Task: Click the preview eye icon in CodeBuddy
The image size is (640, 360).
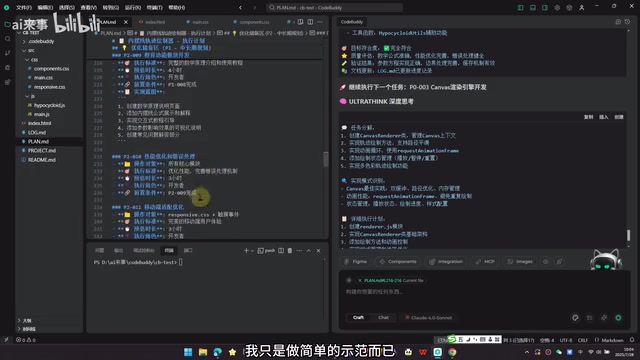Action: 546,261
